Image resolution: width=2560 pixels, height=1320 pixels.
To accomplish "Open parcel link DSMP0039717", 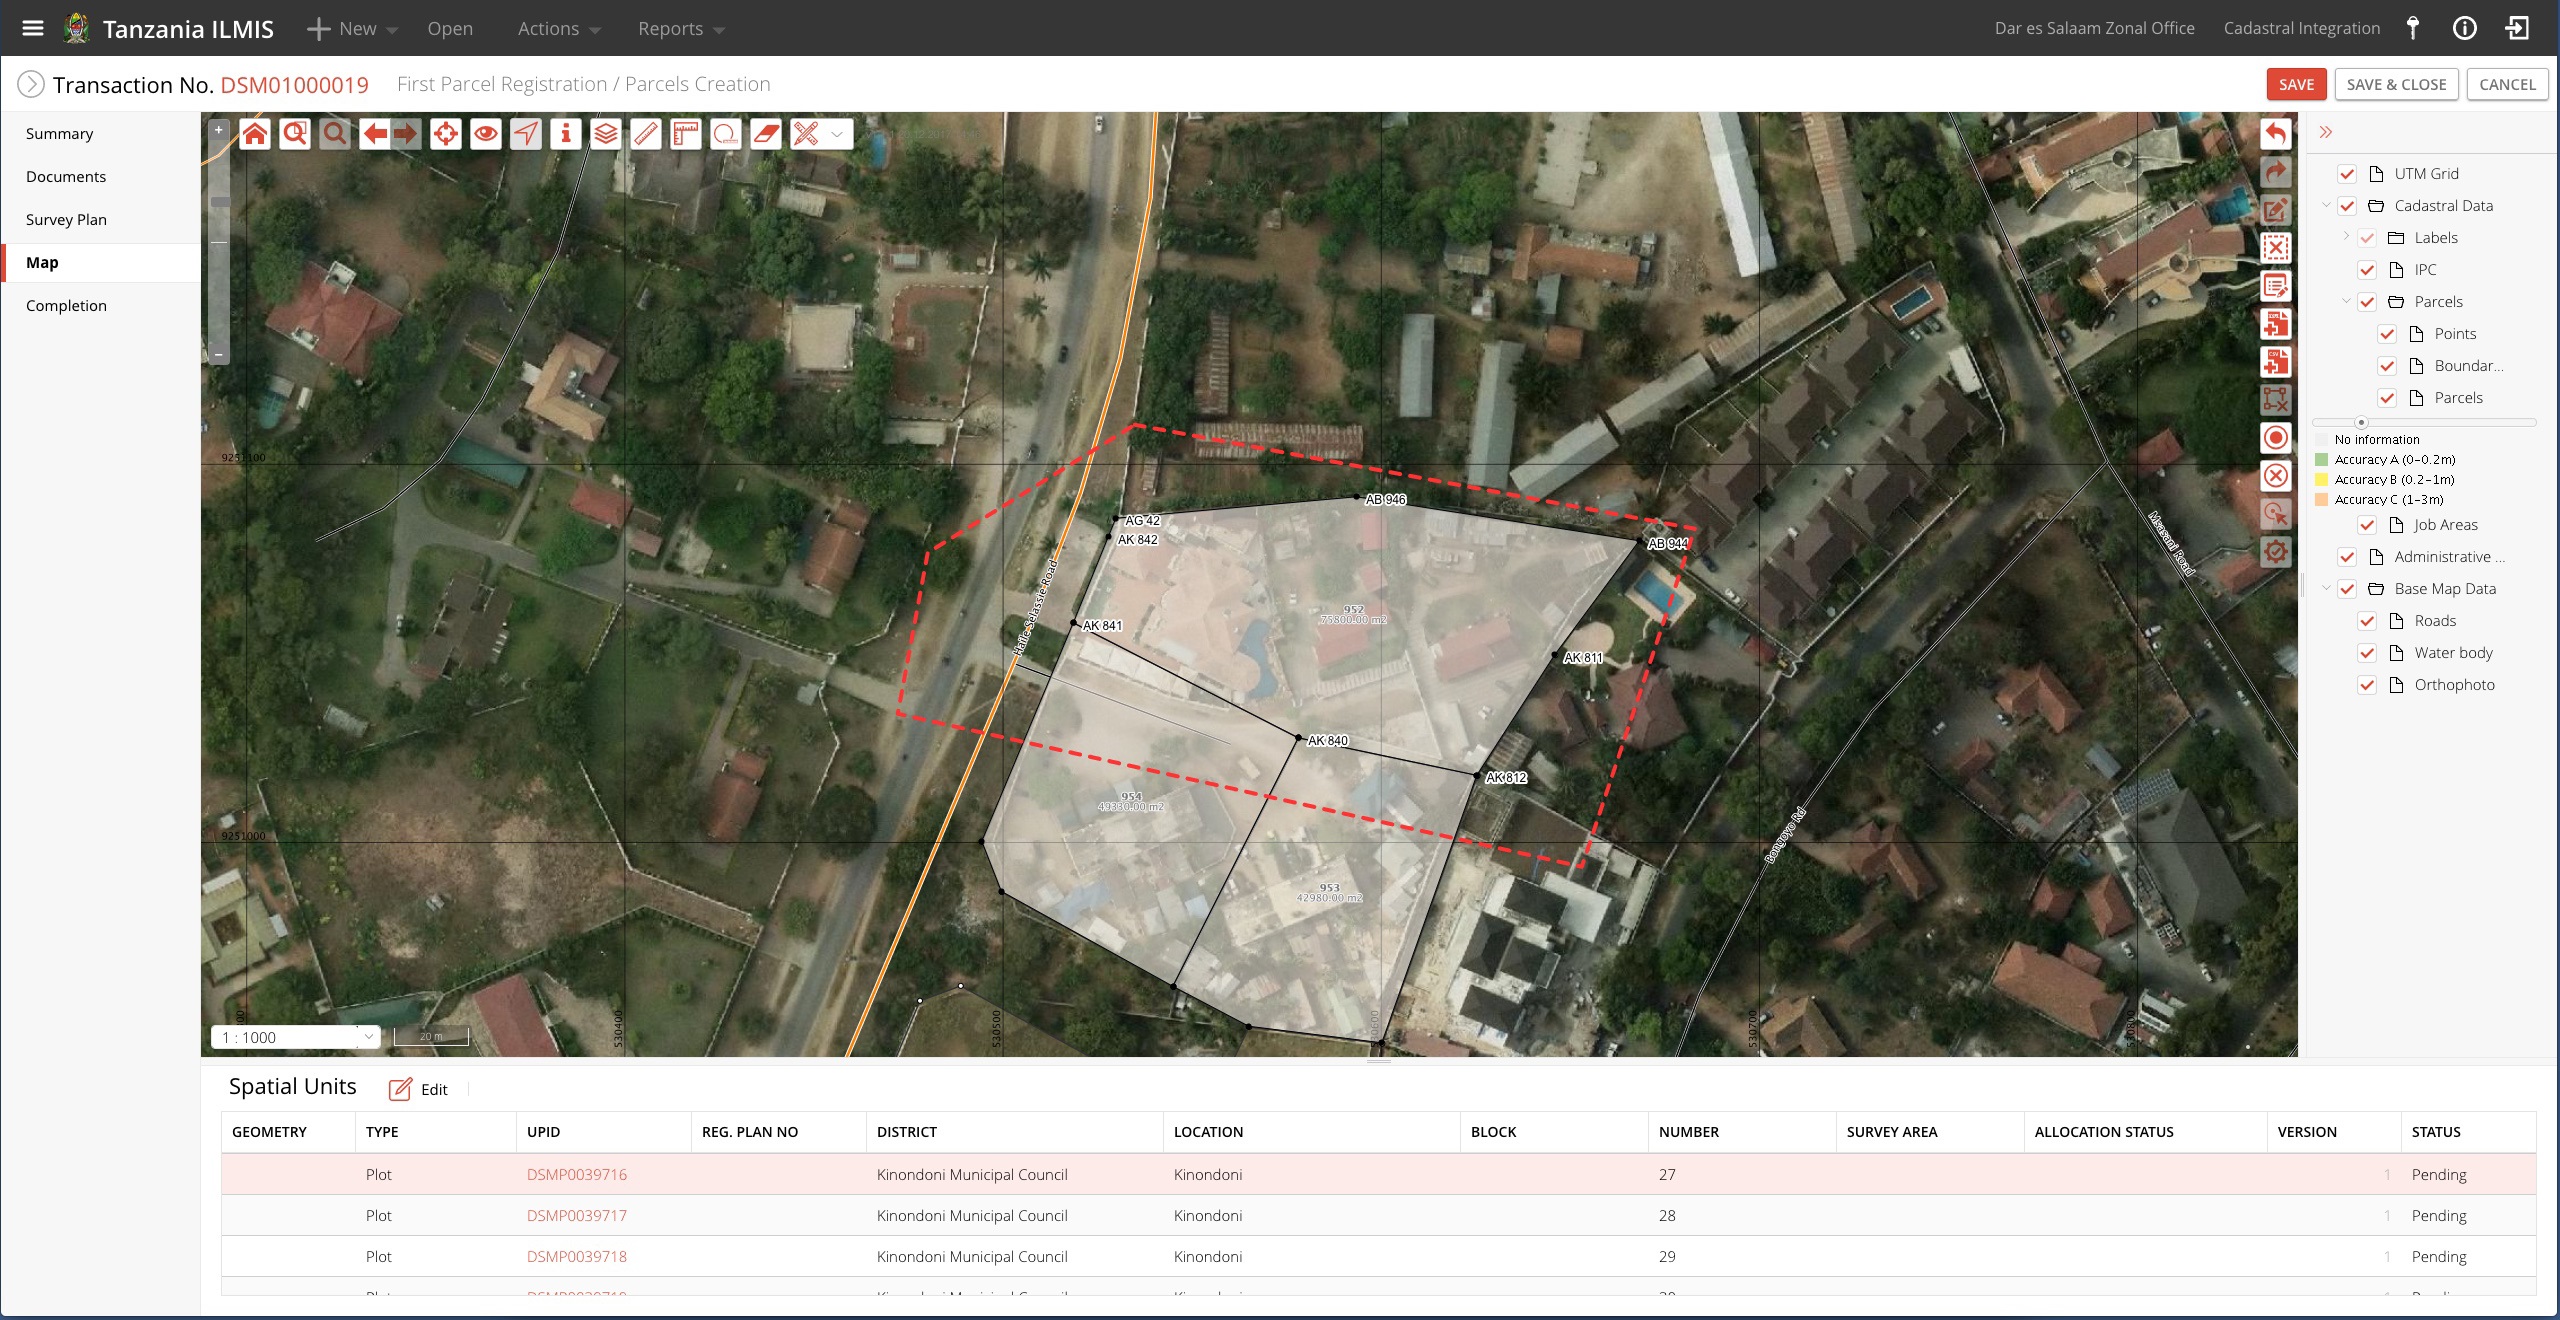I will pyautogui.click(x=577, y=1216).
